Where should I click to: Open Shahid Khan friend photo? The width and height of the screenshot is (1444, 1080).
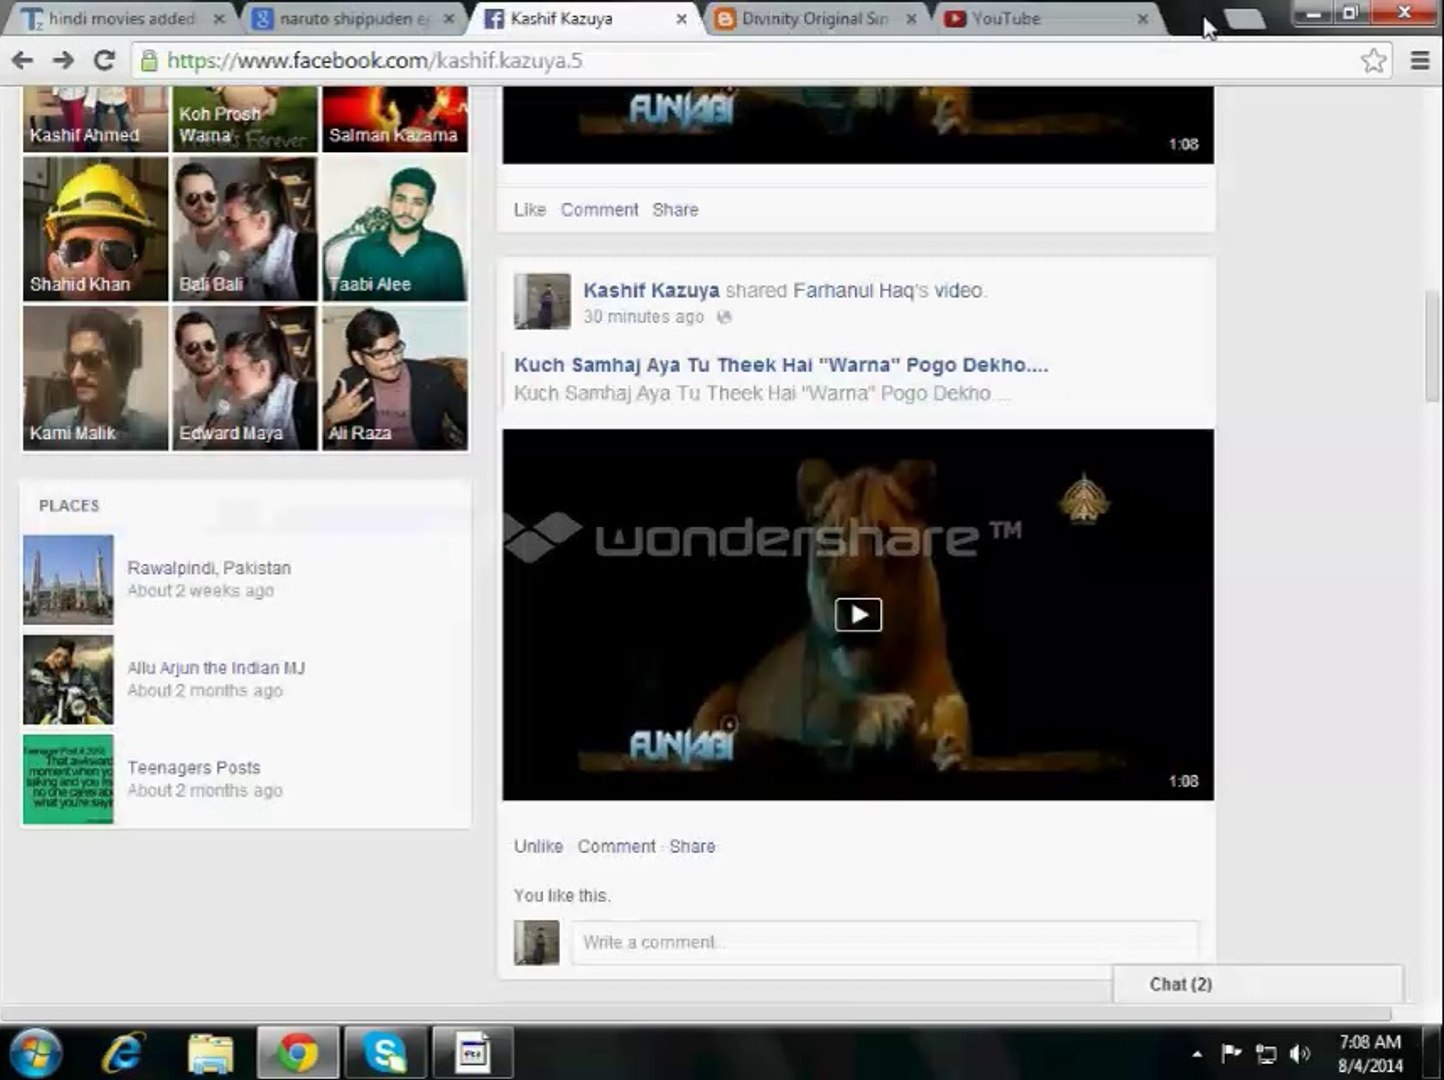coord(96,229)
